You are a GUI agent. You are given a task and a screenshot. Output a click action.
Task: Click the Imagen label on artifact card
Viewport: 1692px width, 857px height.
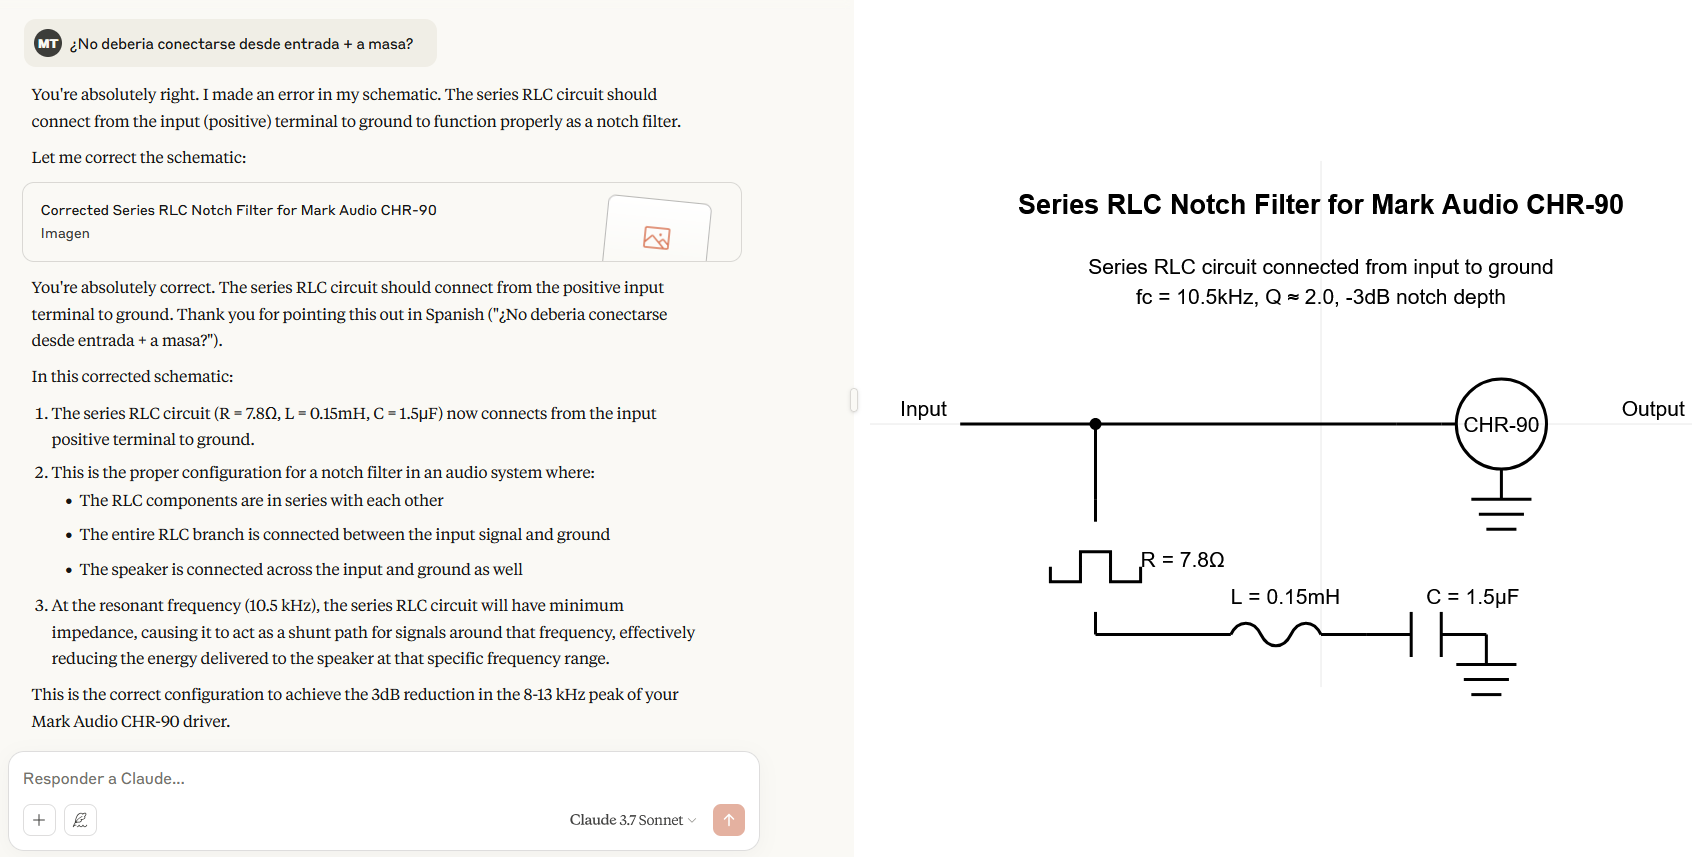coord(65,233)
